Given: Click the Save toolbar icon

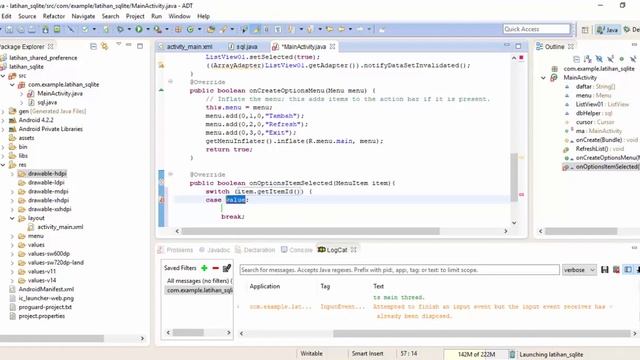Looking at the screenshot, I should point(9,29).
